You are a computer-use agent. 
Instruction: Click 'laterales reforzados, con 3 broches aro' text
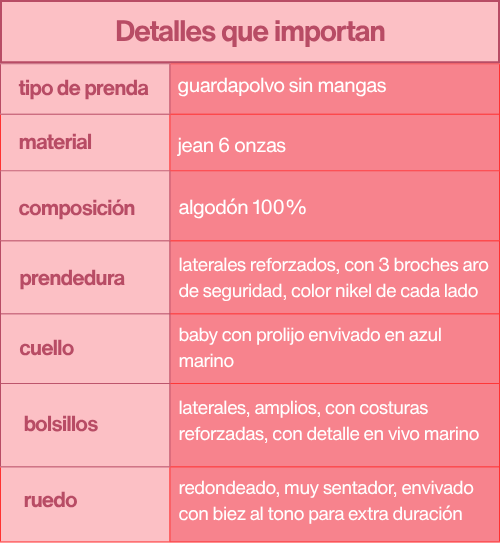[x=333, y=265]
